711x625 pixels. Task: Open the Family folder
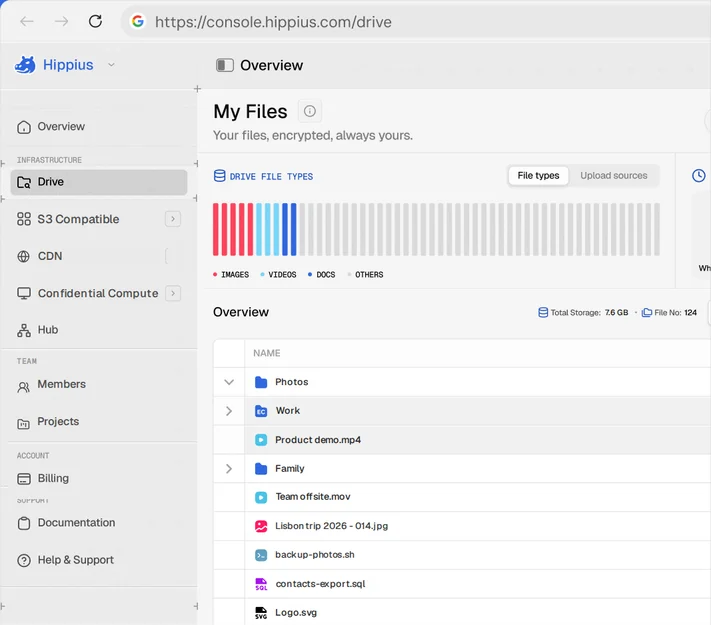tap(290, 469)
